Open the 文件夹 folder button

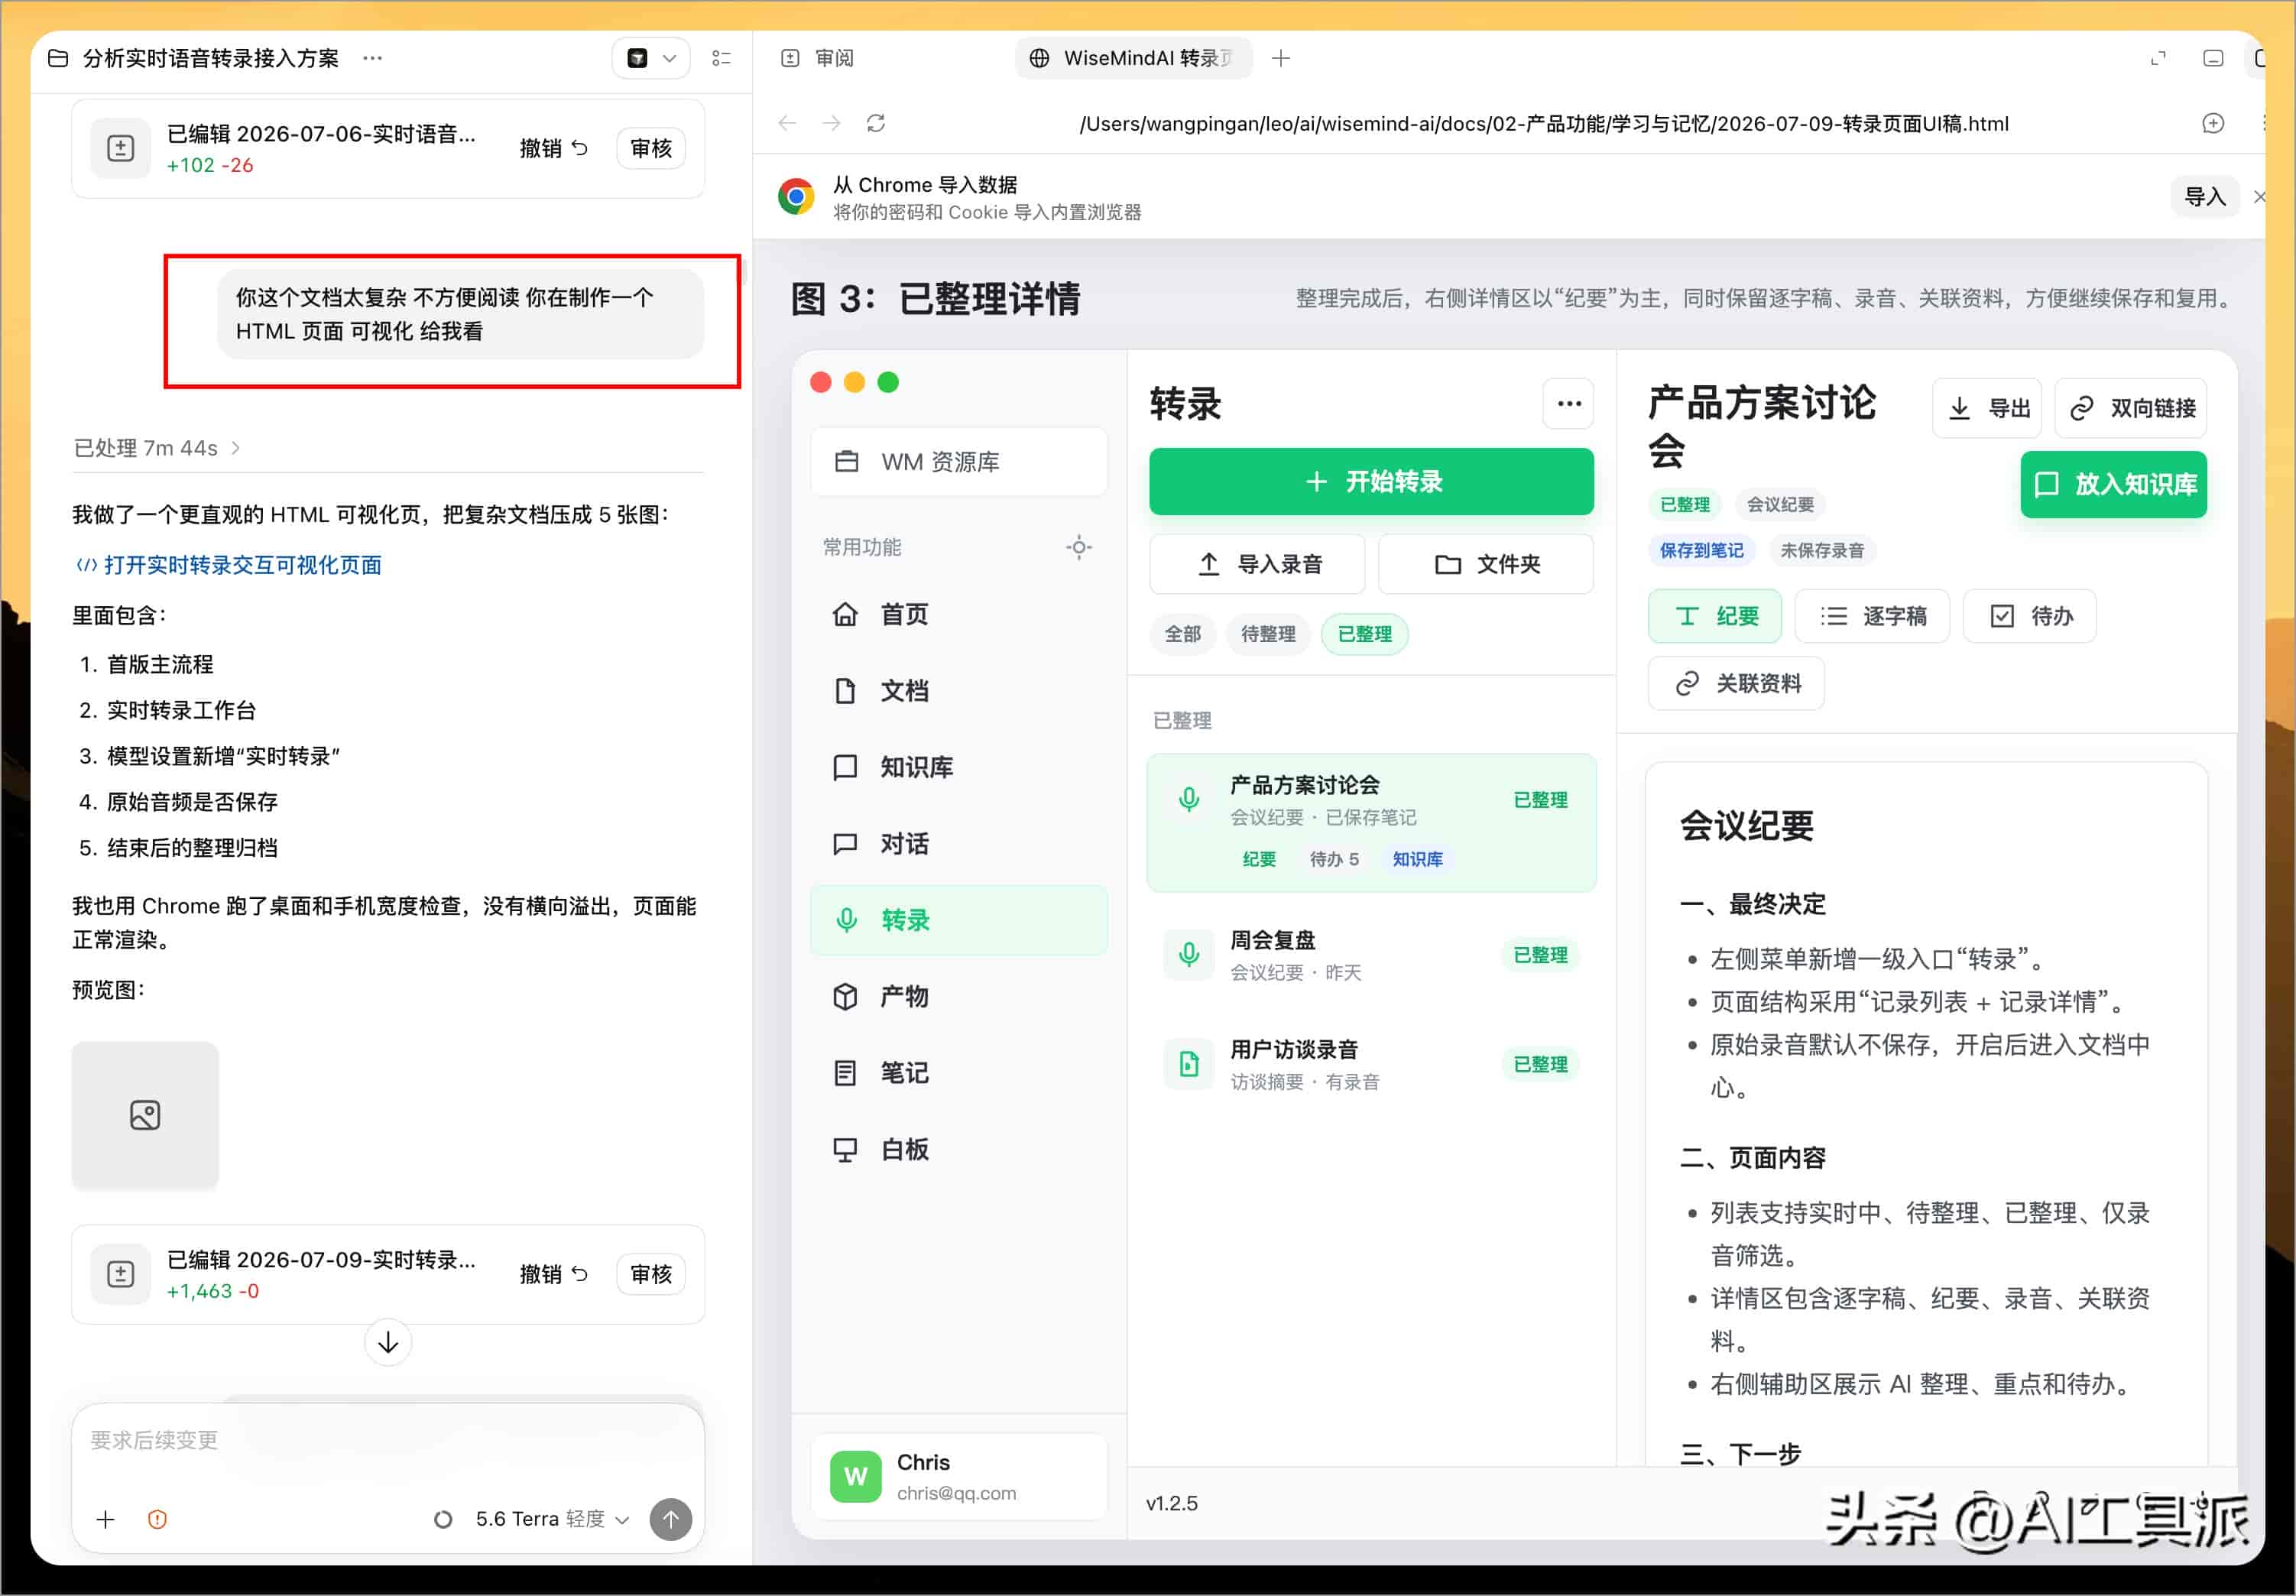(1486, 564)
